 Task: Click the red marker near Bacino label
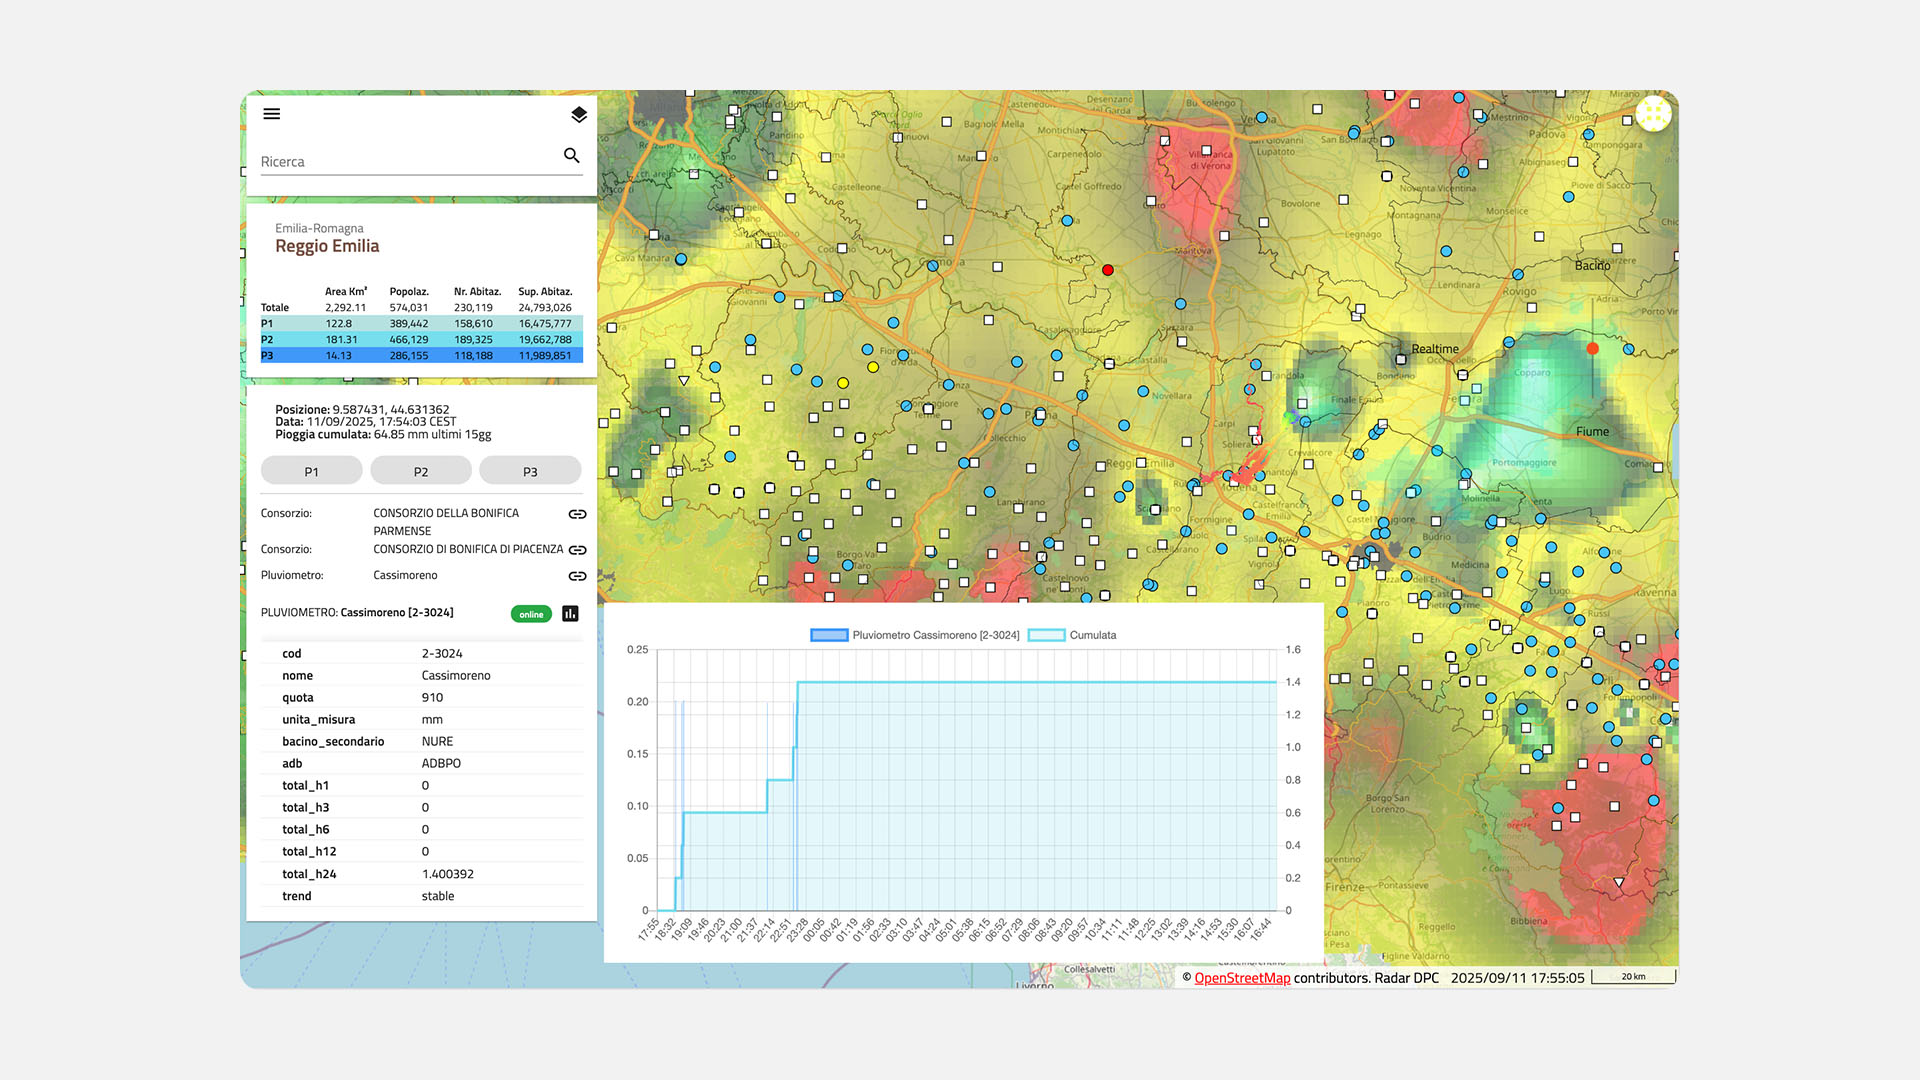point(1592,349)
